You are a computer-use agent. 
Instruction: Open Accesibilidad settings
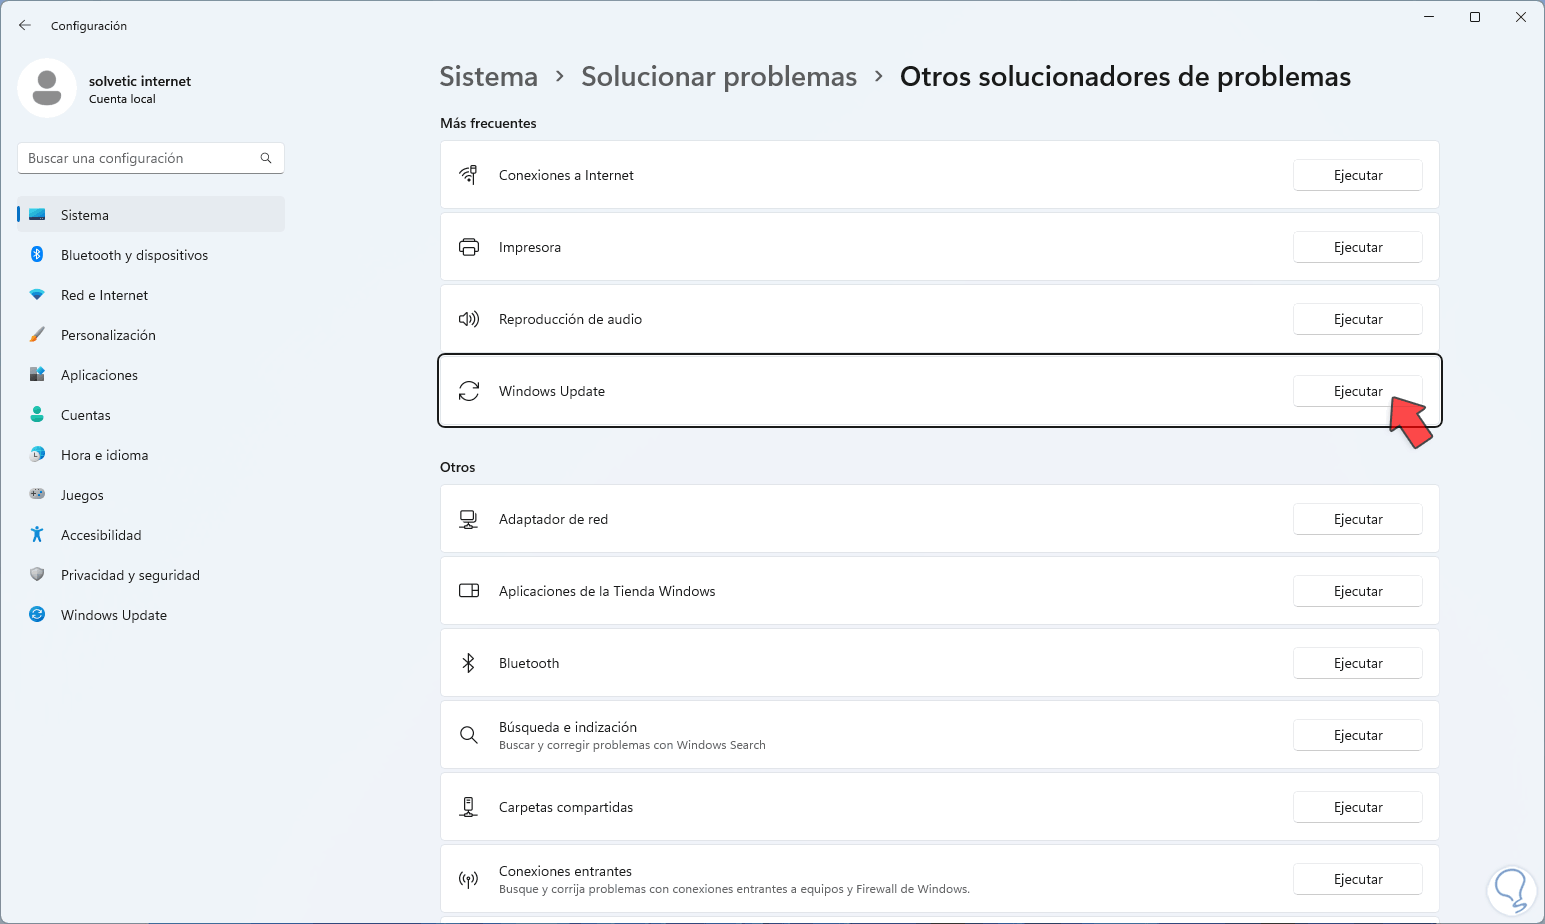[x=101, y=535]
